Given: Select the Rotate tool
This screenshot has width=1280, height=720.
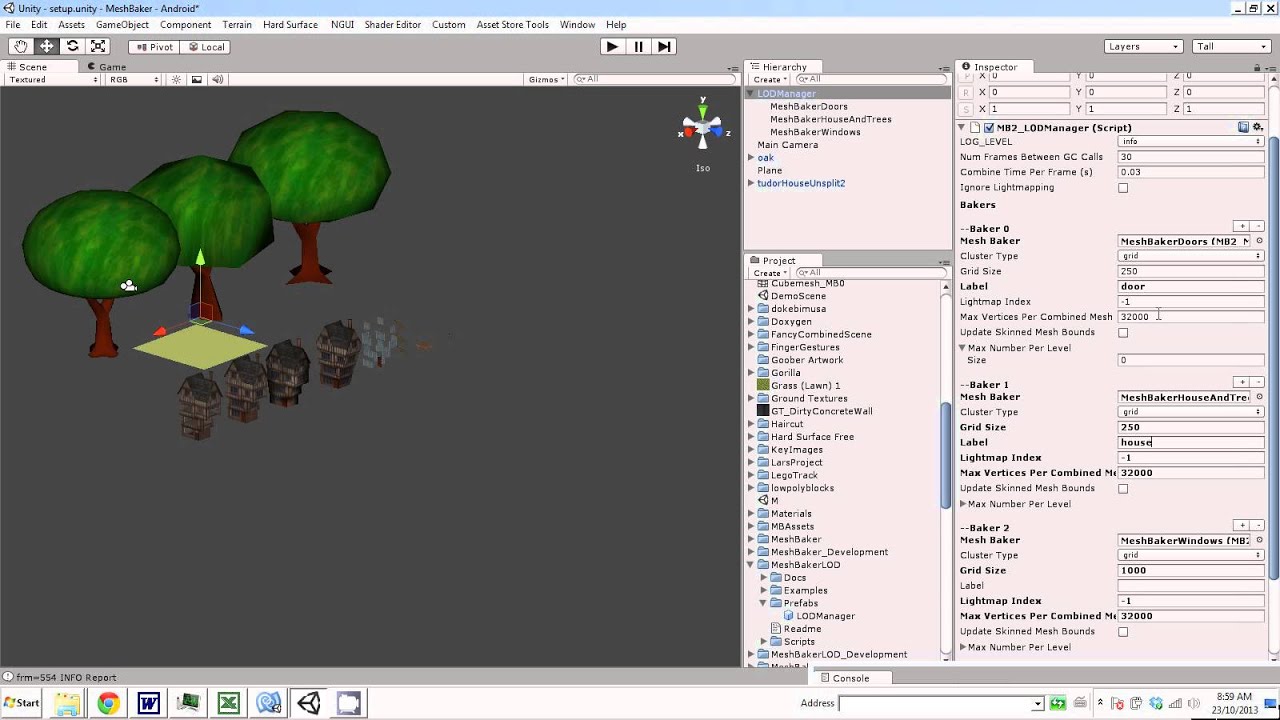Looking at the screenshot, I should click(72, 46).
